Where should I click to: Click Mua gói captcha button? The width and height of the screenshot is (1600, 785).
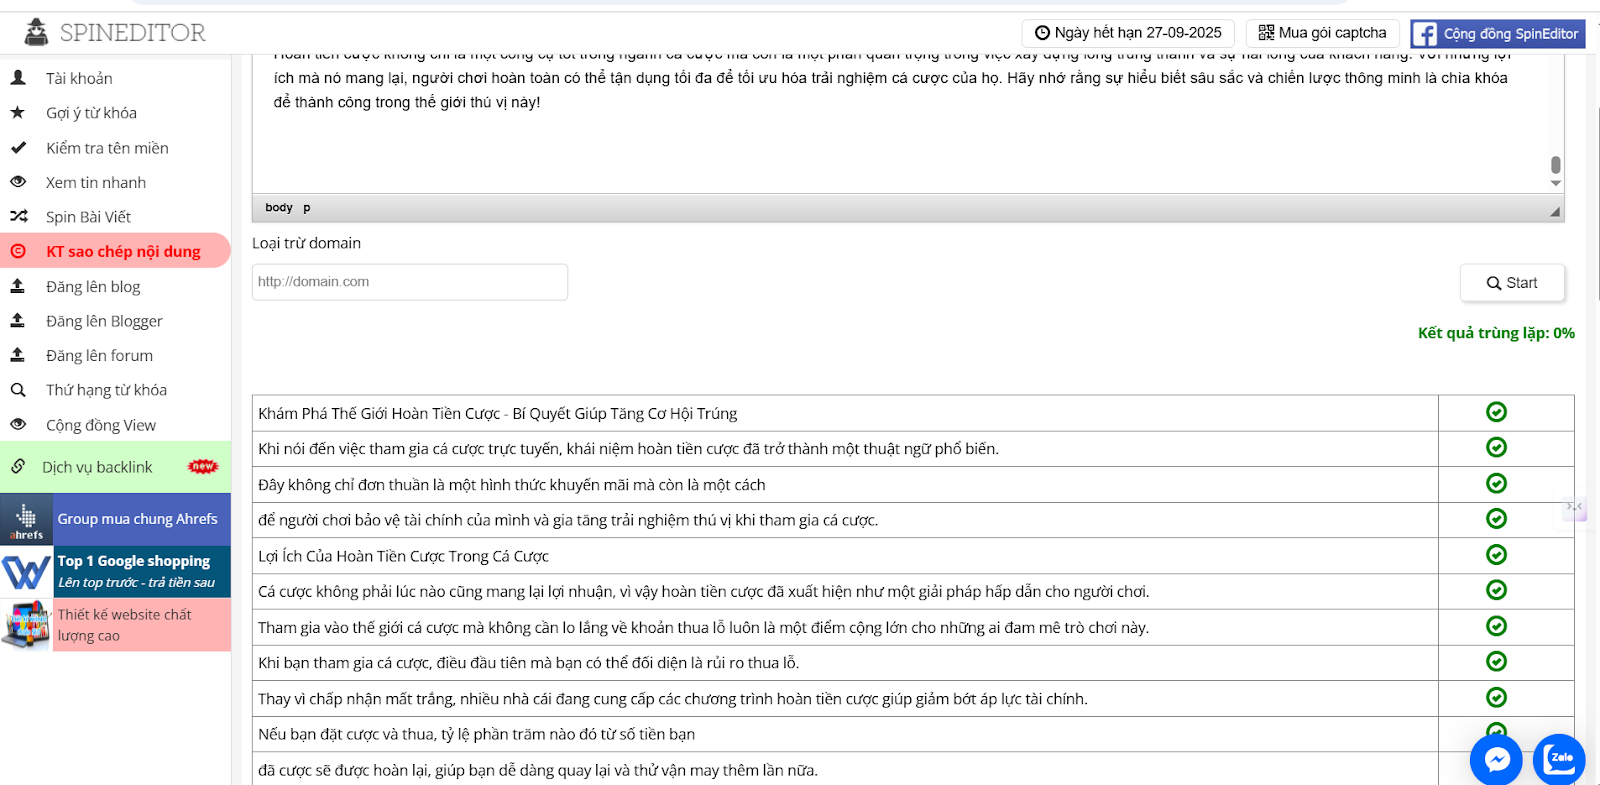(x=1322, y=33)
